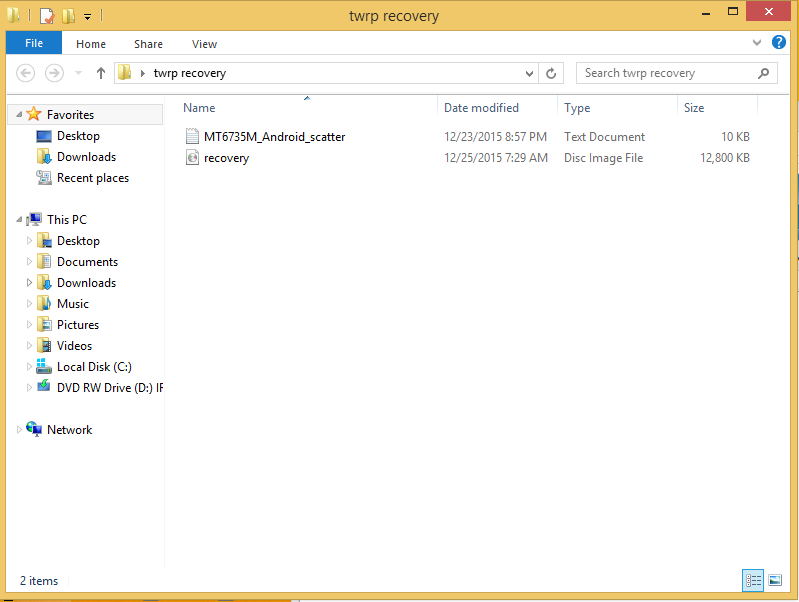Click twrp recovery in the address bar
This screenshot has width=799, height=602.
190,73
